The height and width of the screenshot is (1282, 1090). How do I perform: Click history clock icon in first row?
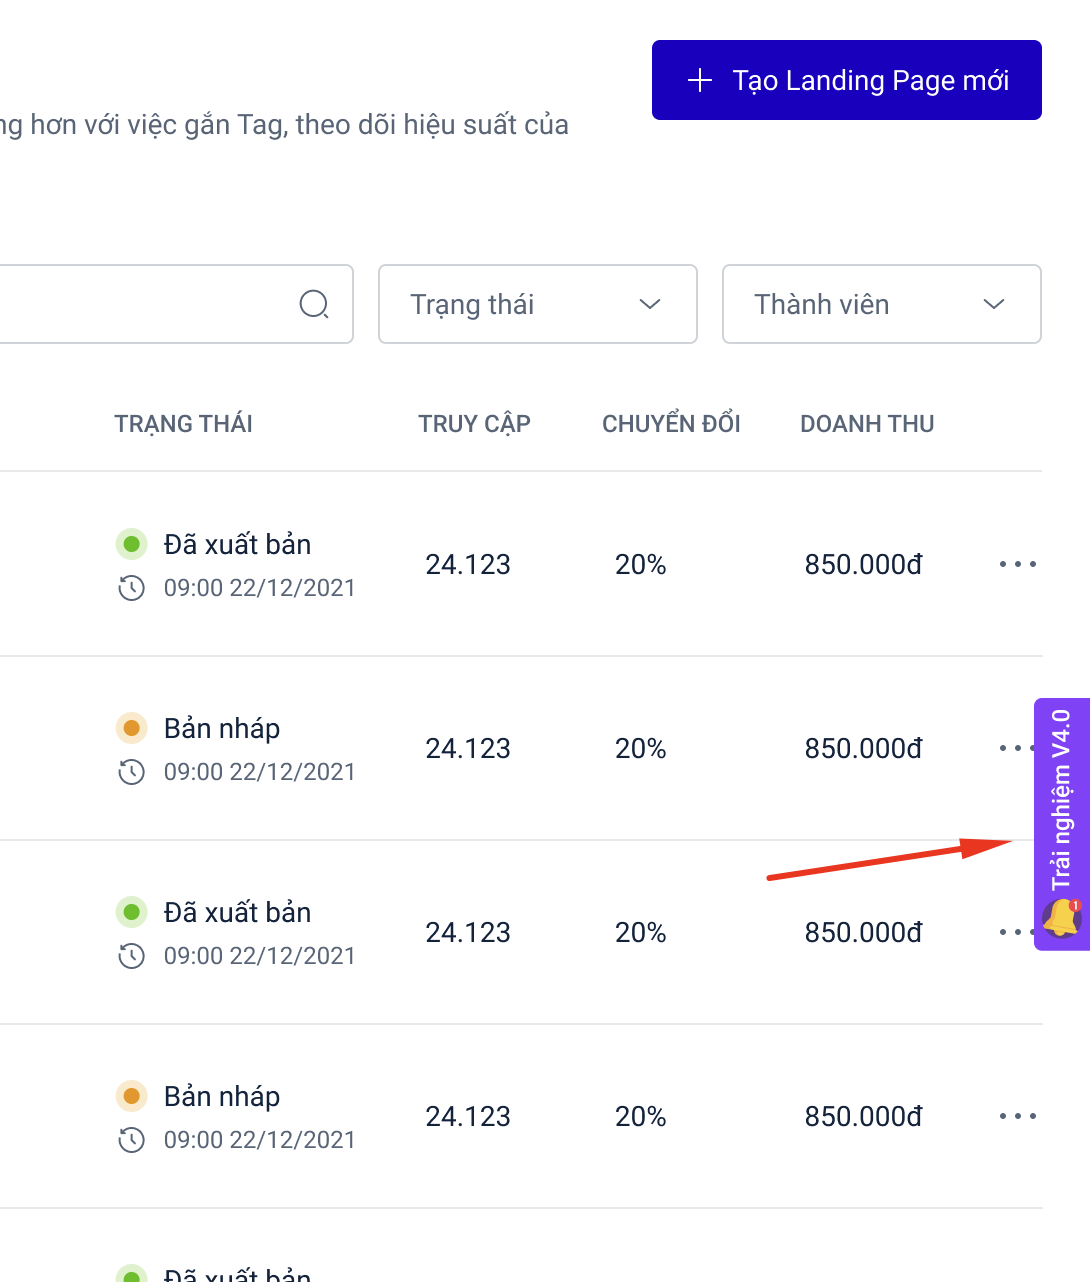point(132,588)
